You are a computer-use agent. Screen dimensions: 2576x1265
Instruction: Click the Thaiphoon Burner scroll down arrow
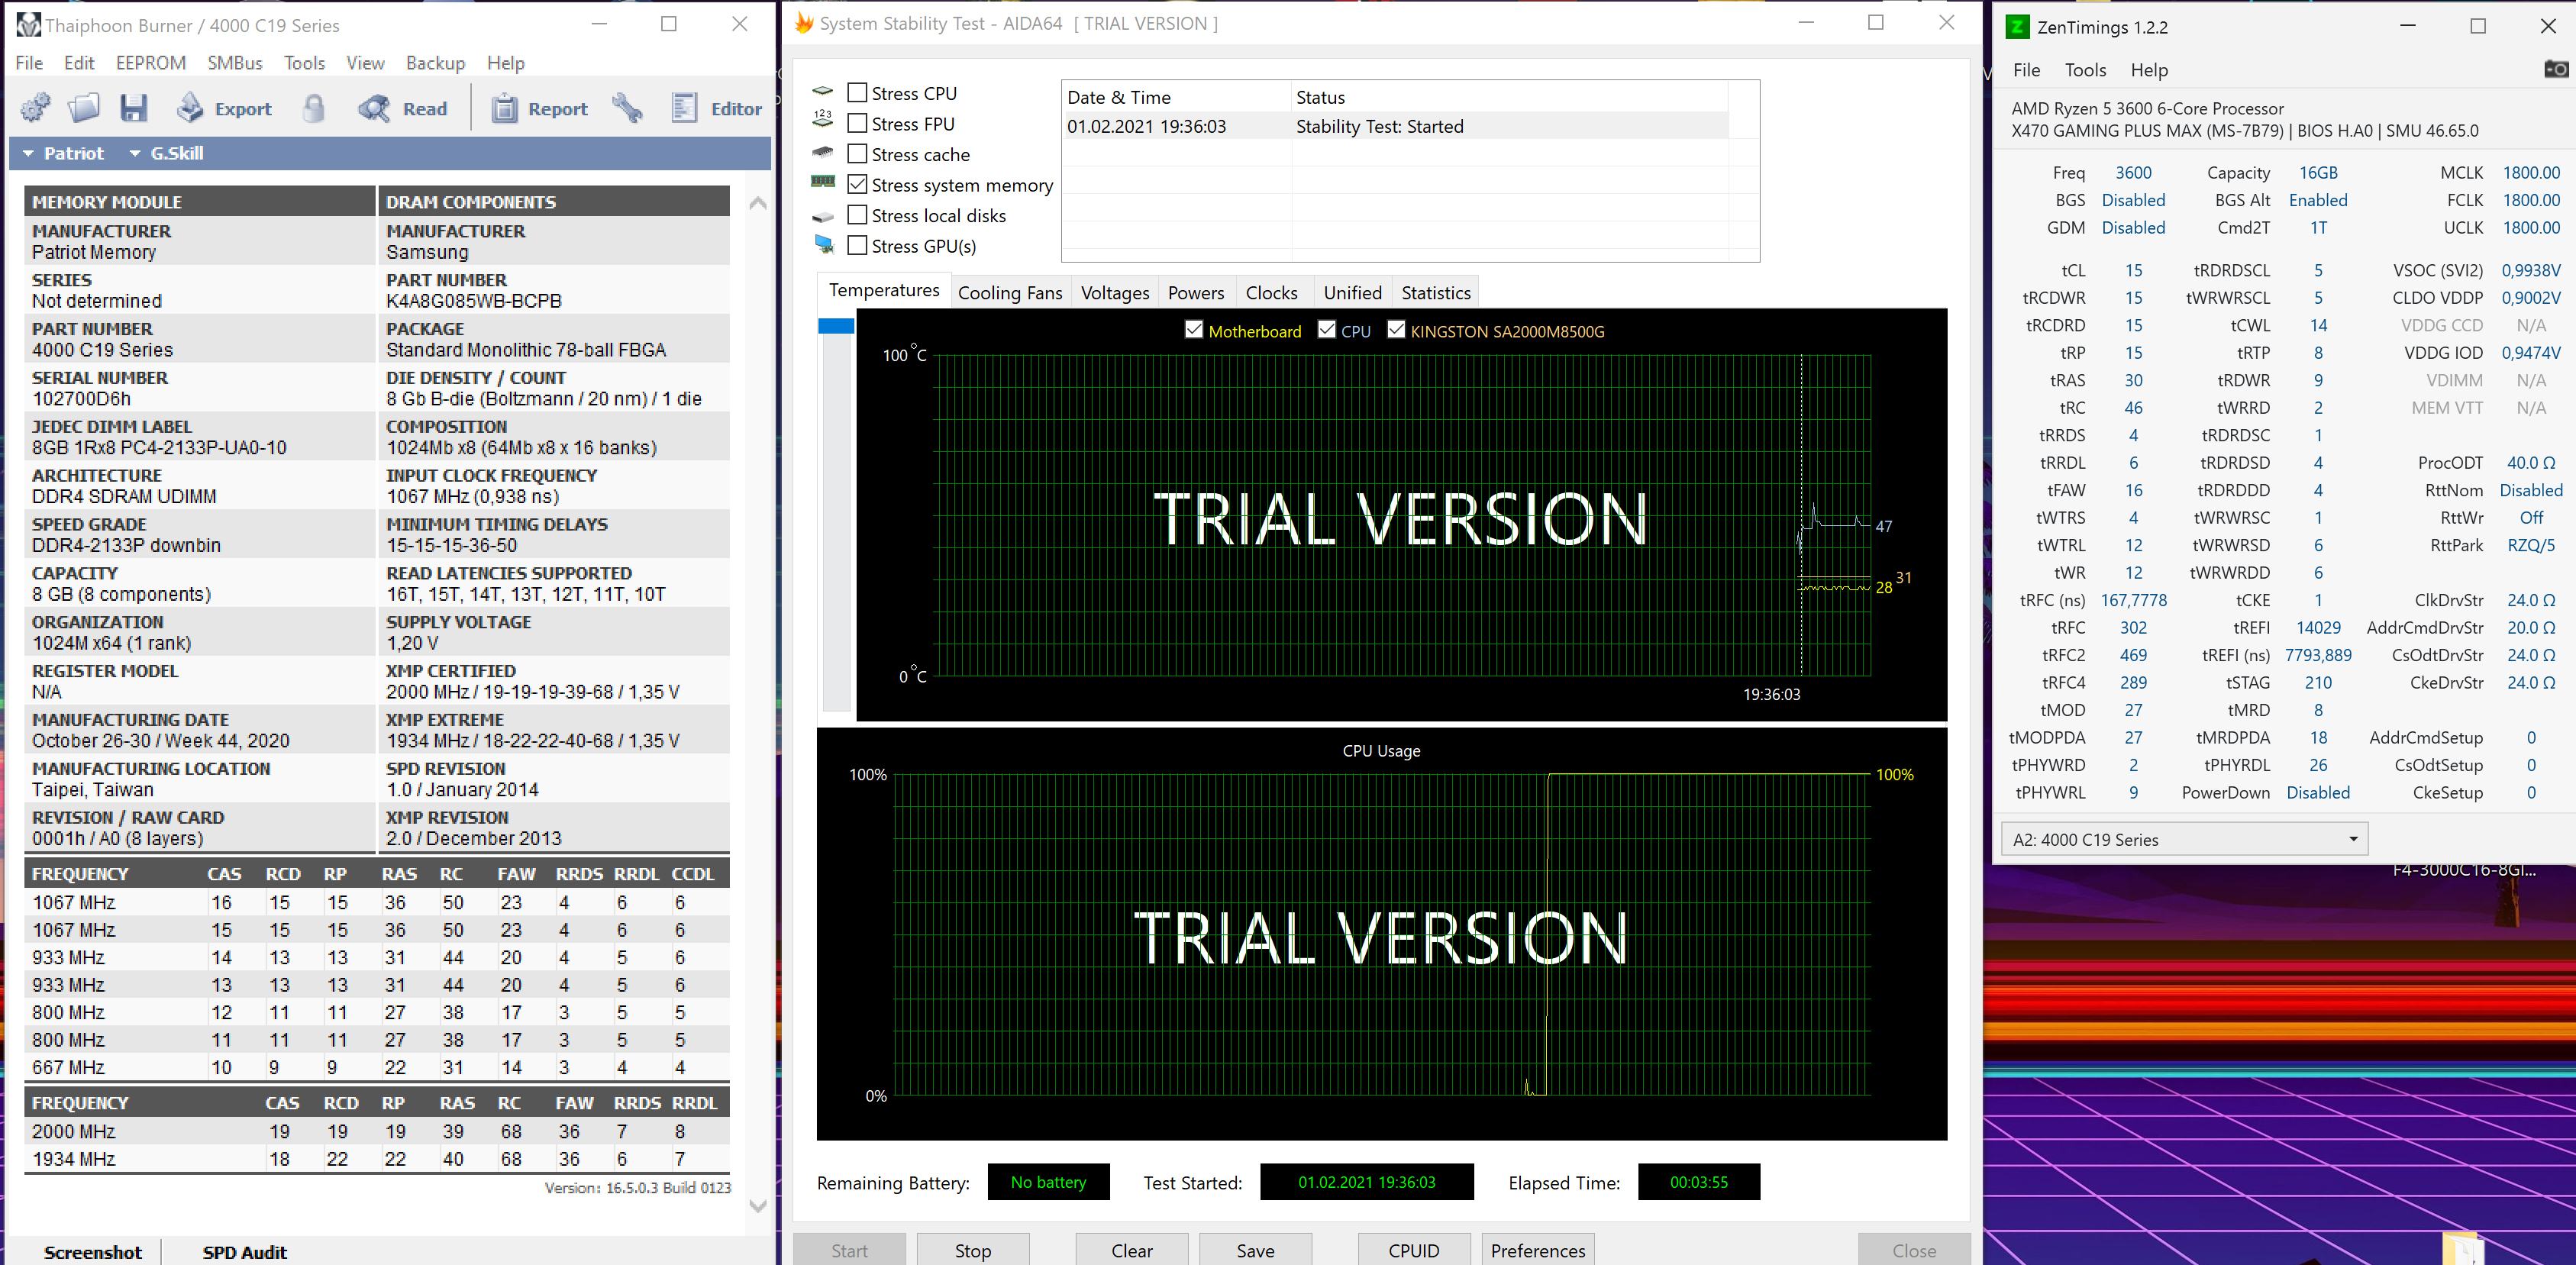758,1205
